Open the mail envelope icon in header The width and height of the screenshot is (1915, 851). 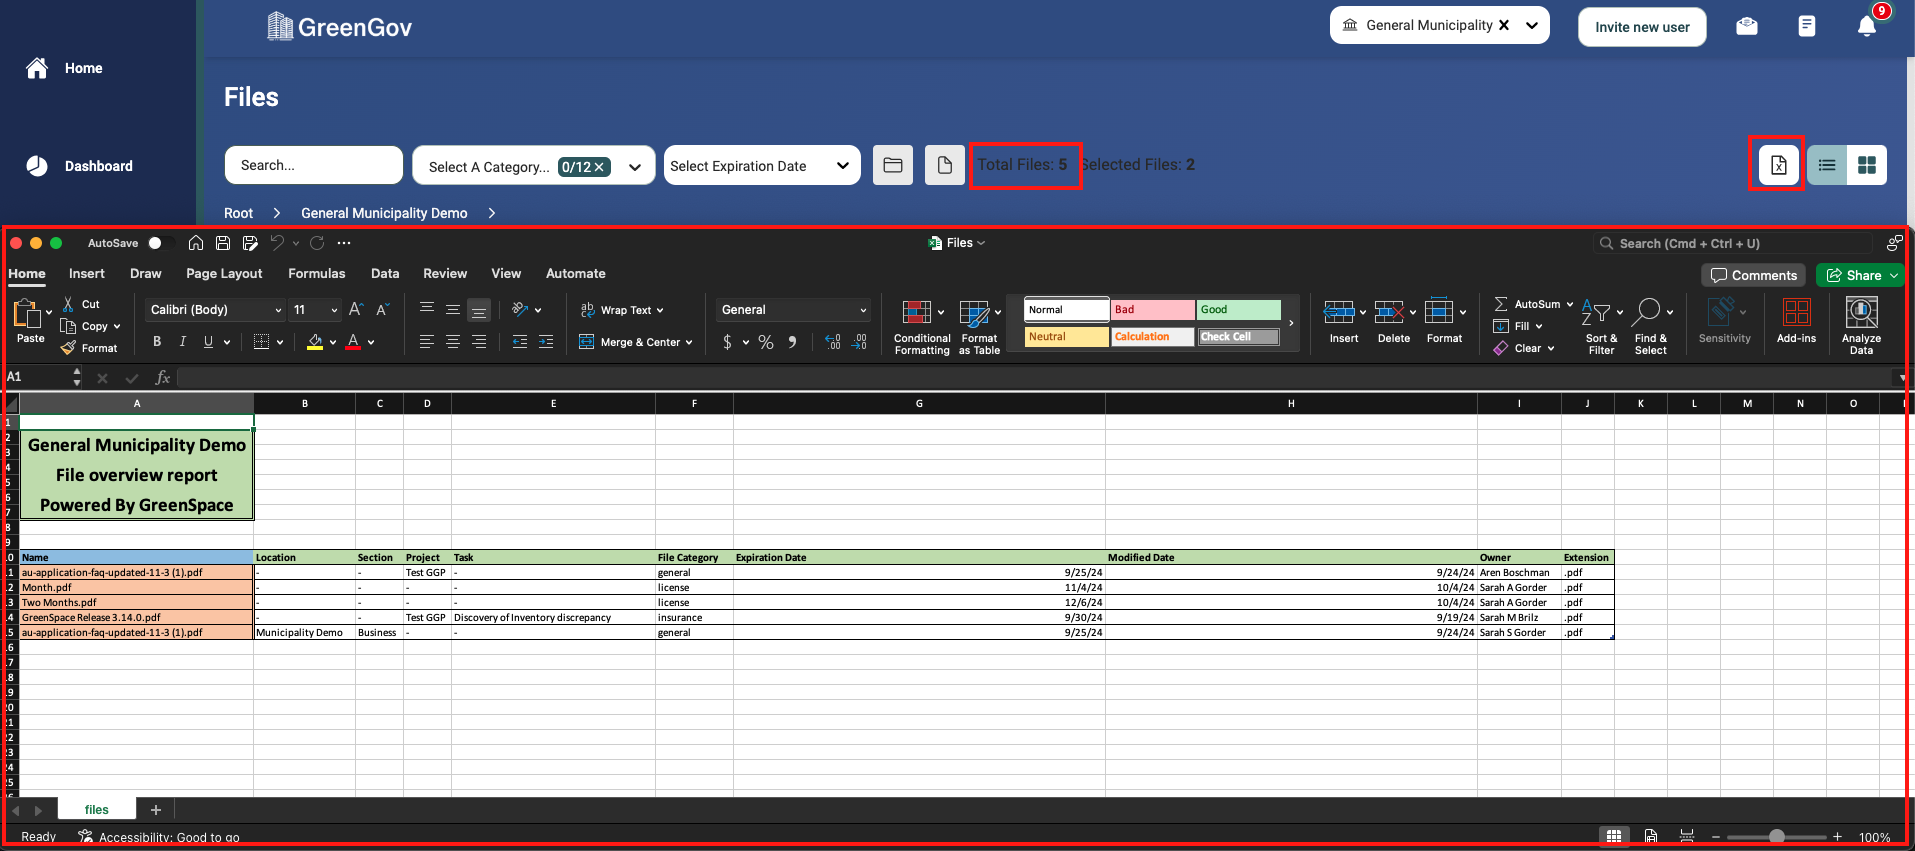click(x=1747, y=26)
